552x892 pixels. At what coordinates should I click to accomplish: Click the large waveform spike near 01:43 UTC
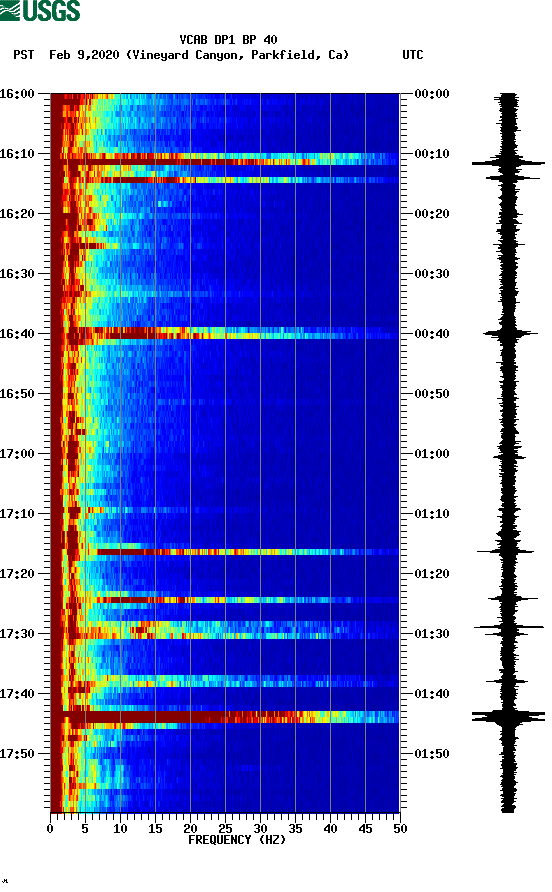tap(508, 716)
